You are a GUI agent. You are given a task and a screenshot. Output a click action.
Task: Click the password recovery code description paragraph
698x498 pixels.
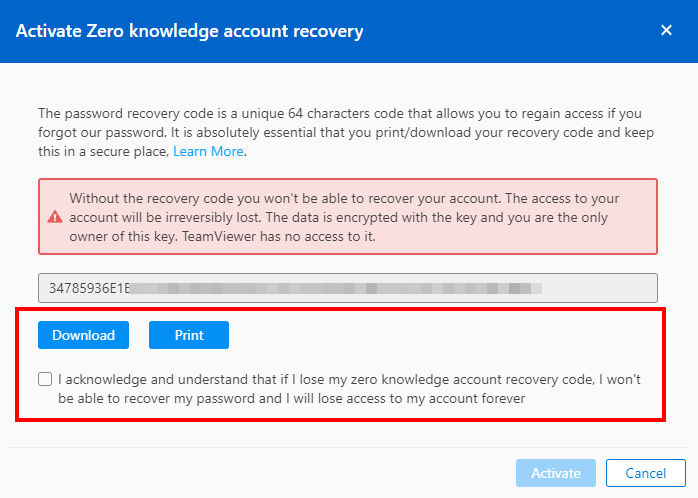tap(346, 133)
